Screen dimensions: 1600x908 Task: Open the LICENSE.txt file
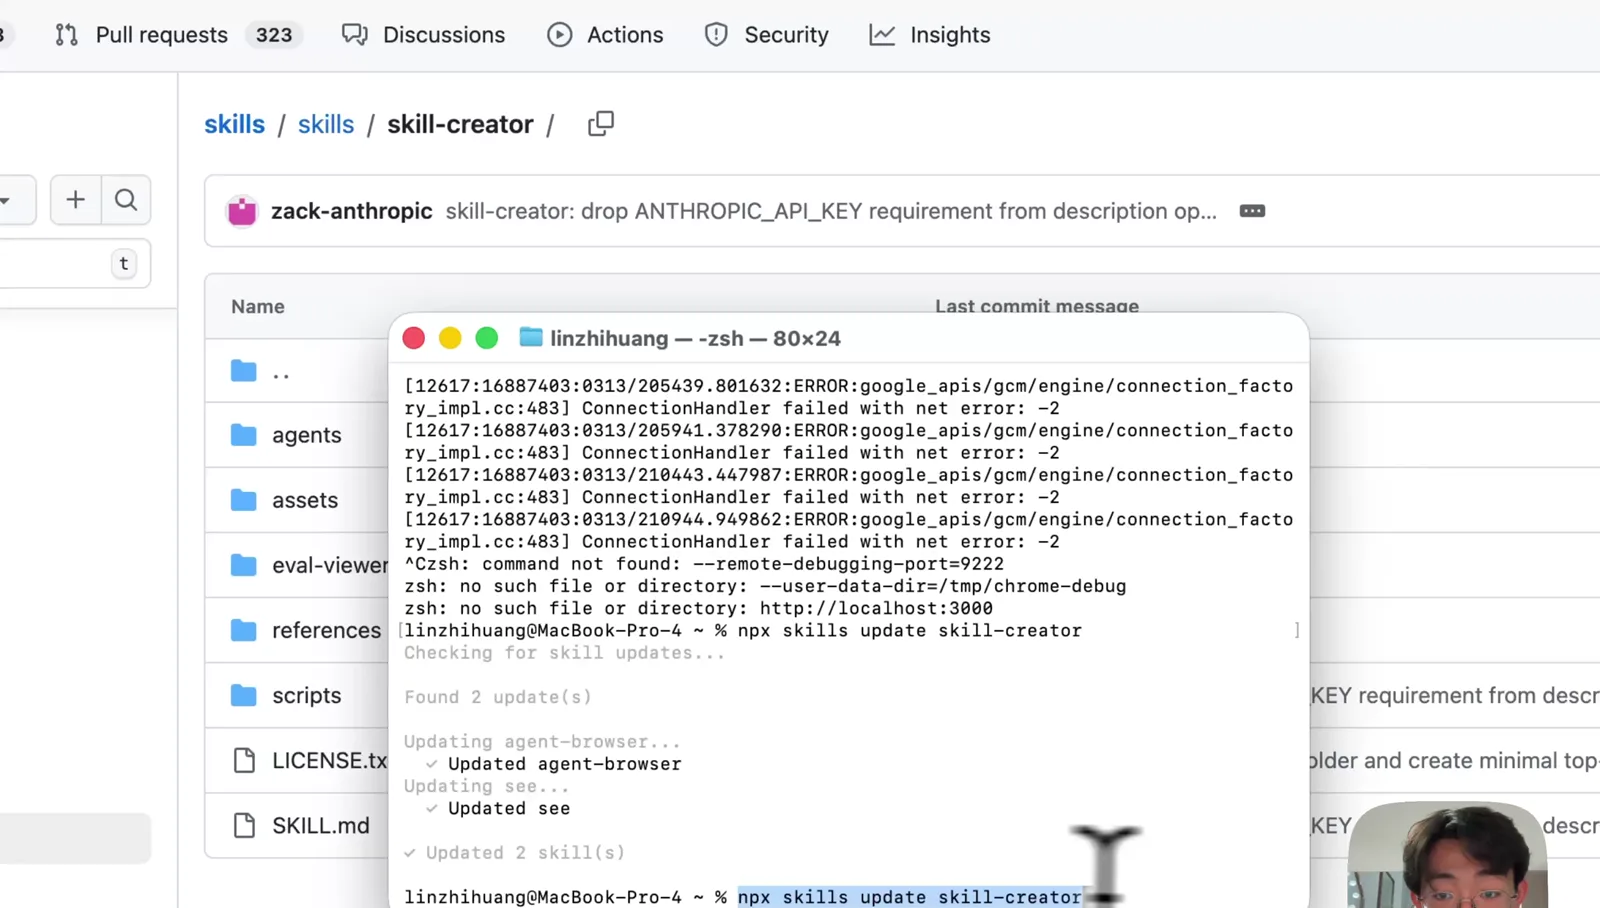(x=330, y=760)
